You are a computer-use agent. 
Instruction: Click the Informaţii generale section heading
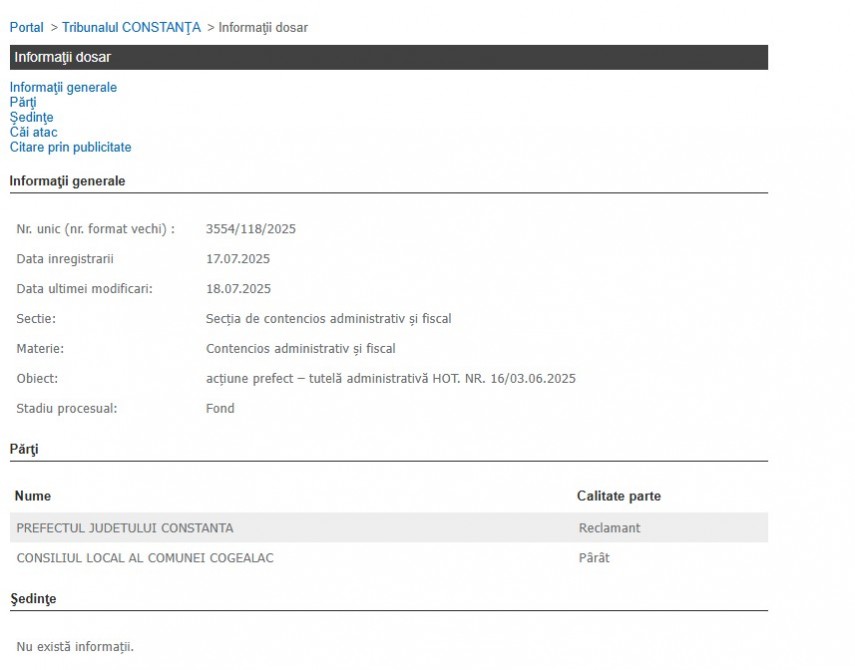(x=68, y=181)
